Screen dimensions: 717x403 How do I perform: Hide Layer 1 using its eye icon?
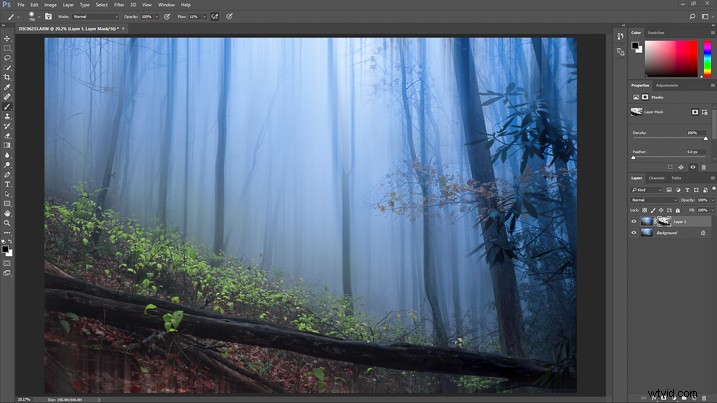pos(634,222)
